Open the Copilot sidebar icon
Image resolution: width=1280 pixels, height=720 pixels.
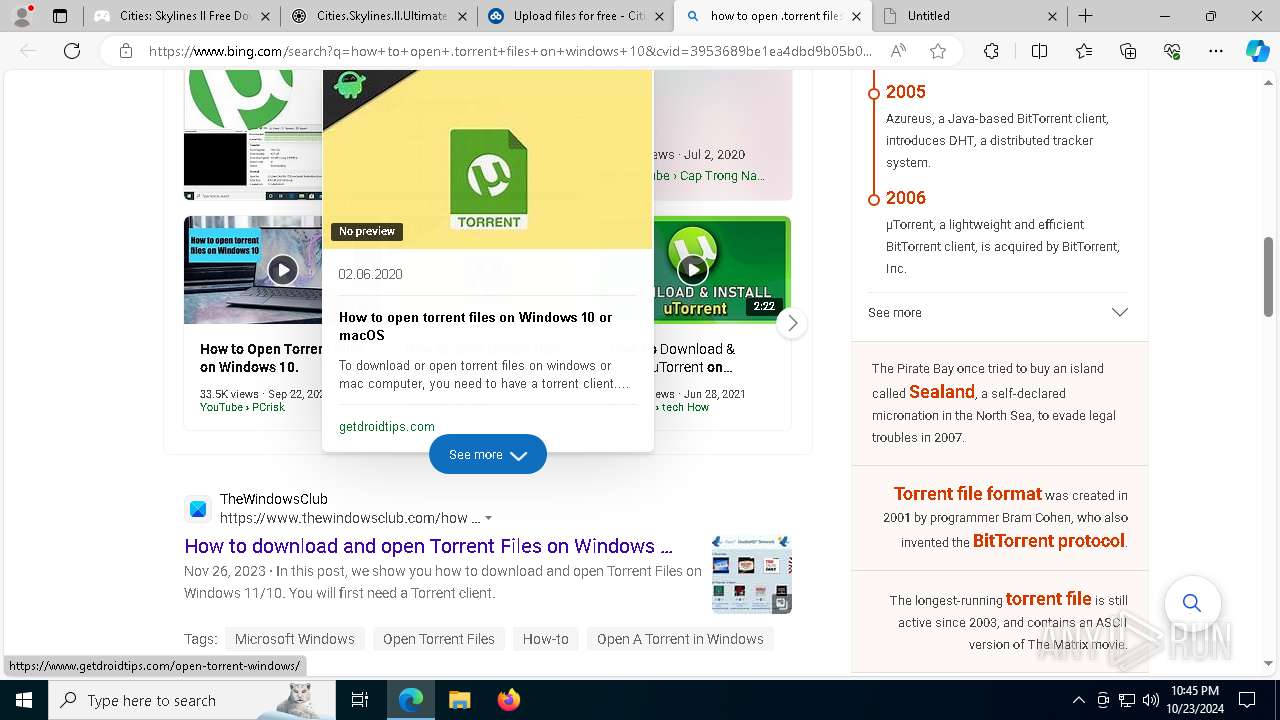click(x=1257, y=51)
